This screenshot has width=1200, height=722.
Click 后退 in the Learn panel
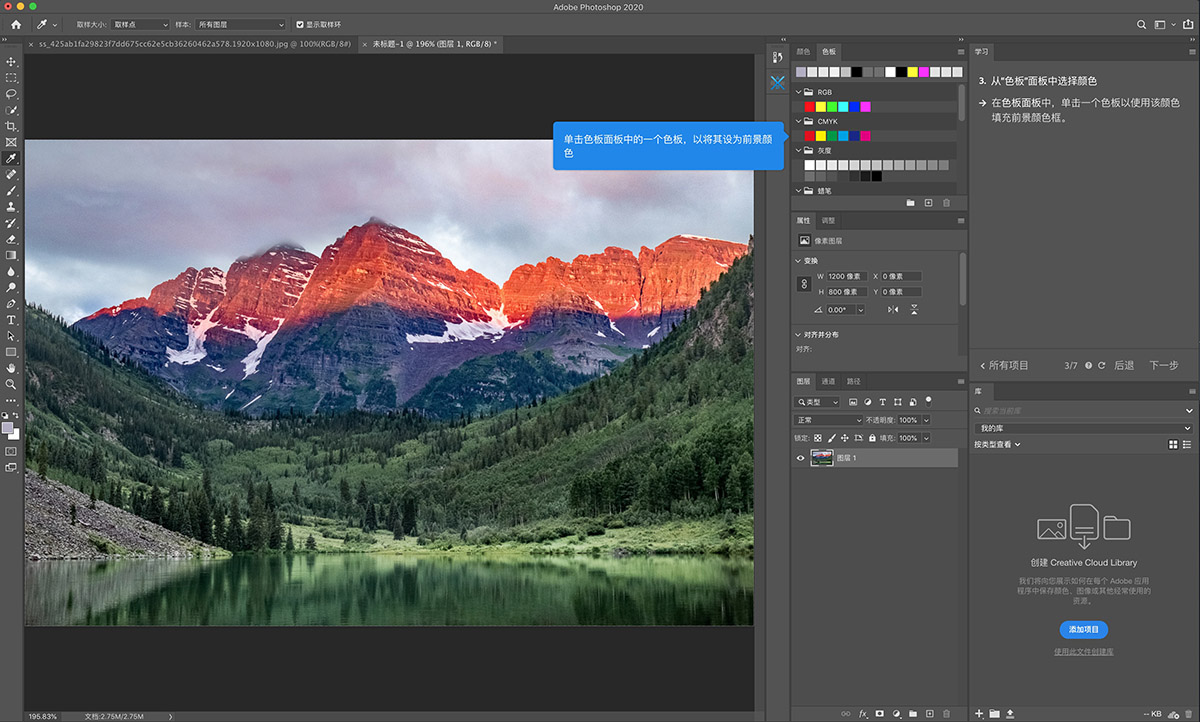1124,366
